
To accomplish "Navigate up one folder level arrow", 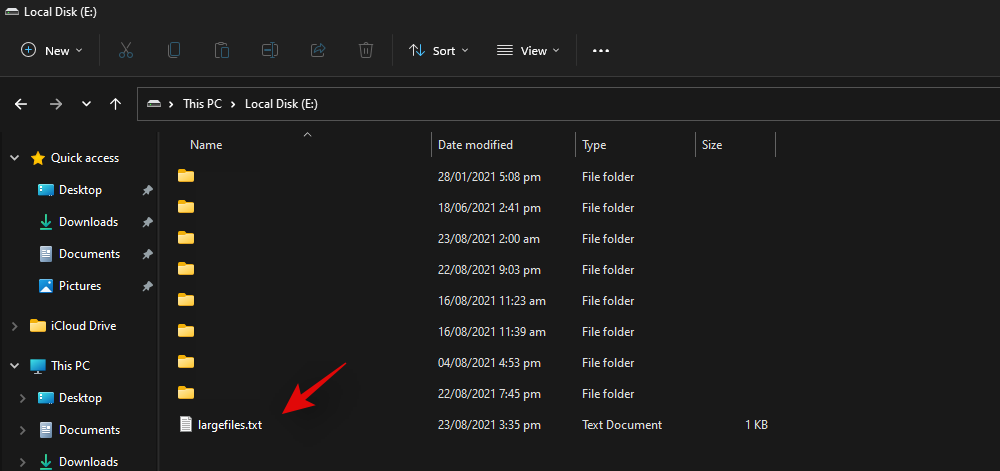I will [x=116, y=103].
